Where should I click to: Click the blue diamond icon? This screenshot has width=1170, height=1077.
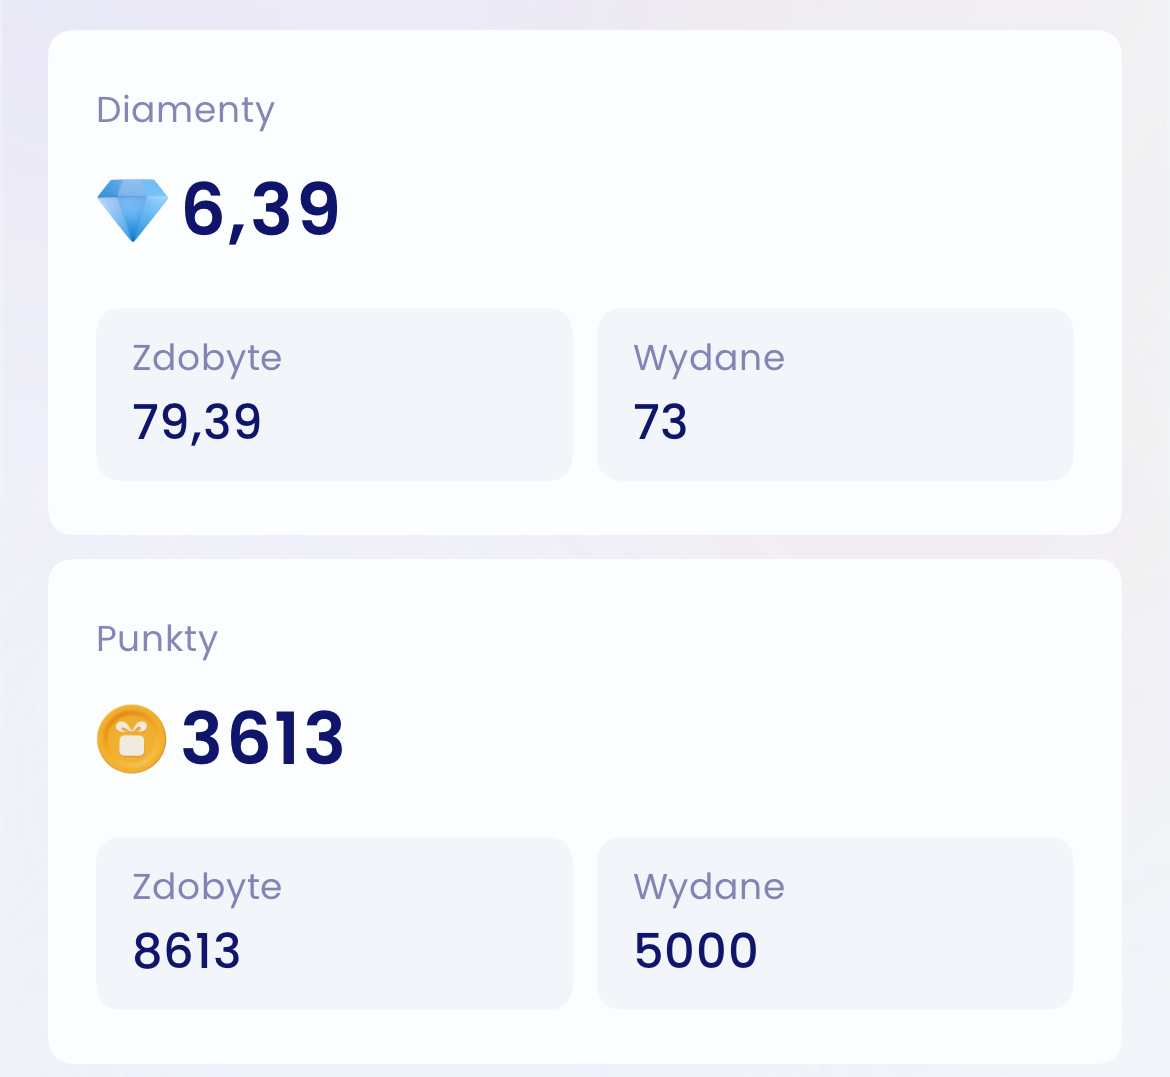click(x=133, y=210)
